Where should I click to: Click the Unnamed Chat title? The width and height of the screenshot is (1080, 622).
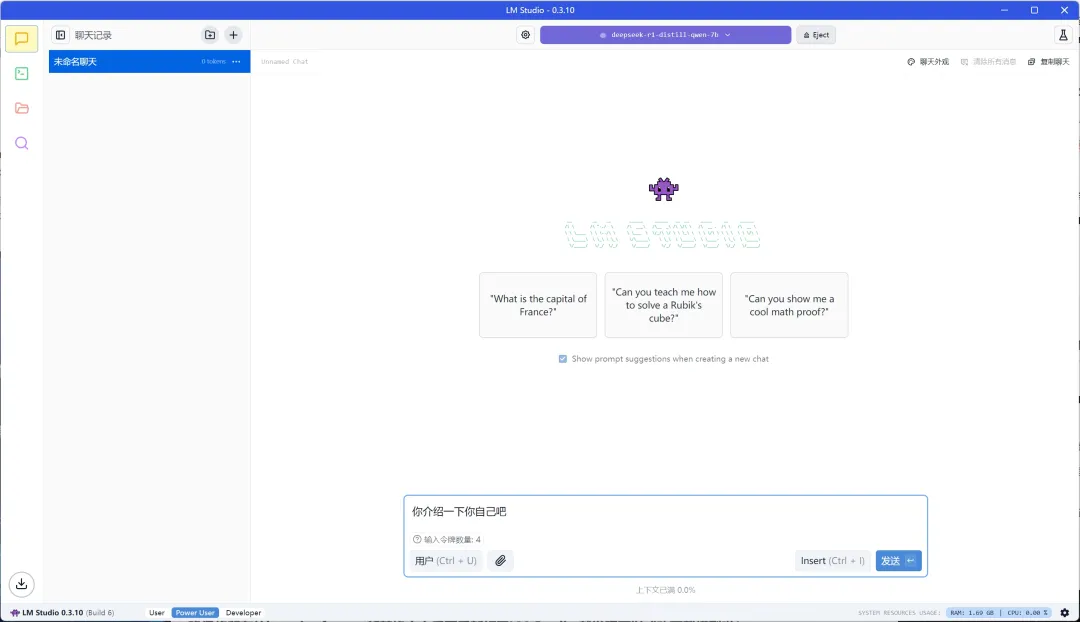[x=284, y=61]
